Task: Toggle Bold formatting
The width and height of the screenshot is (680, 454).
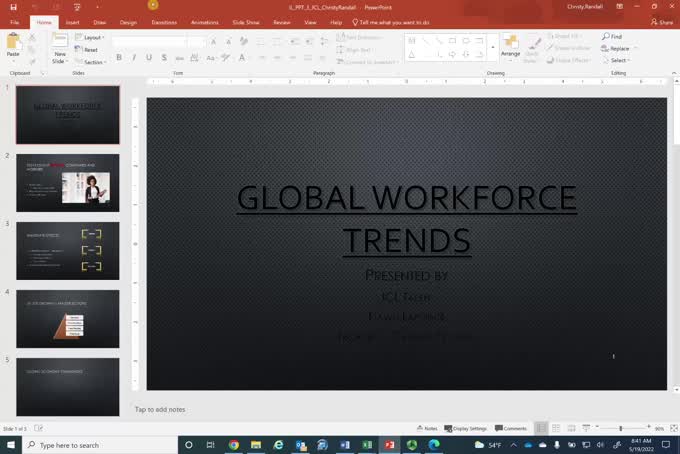Action: click(119, 57)
